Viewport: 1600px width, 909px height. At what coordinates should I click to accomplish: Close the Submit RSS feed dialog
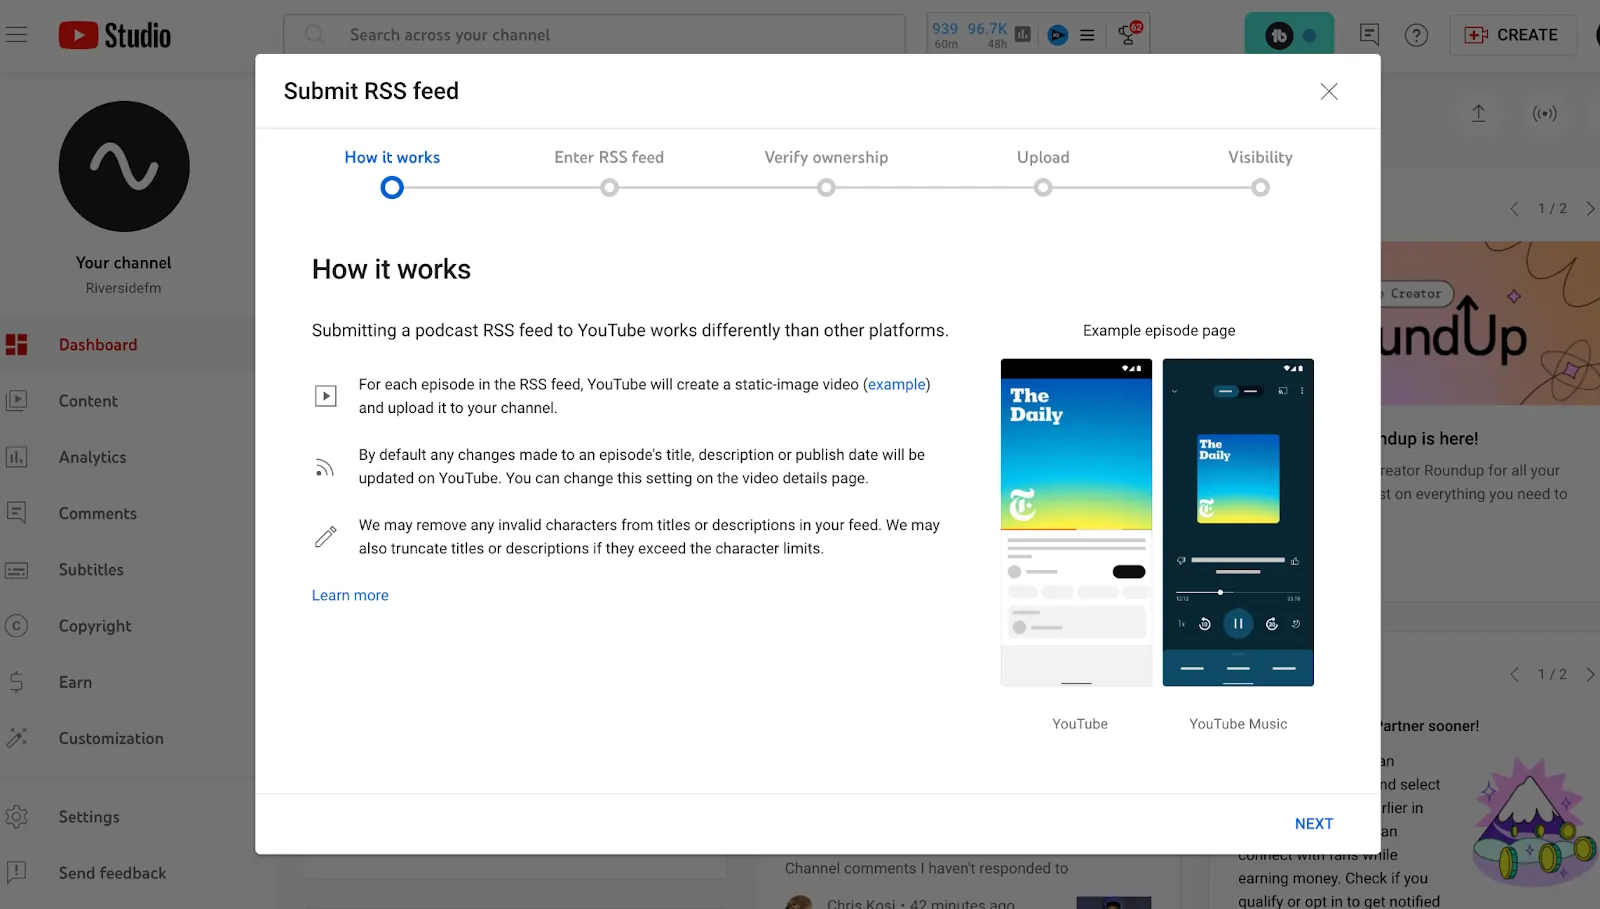click(1329, 92)
